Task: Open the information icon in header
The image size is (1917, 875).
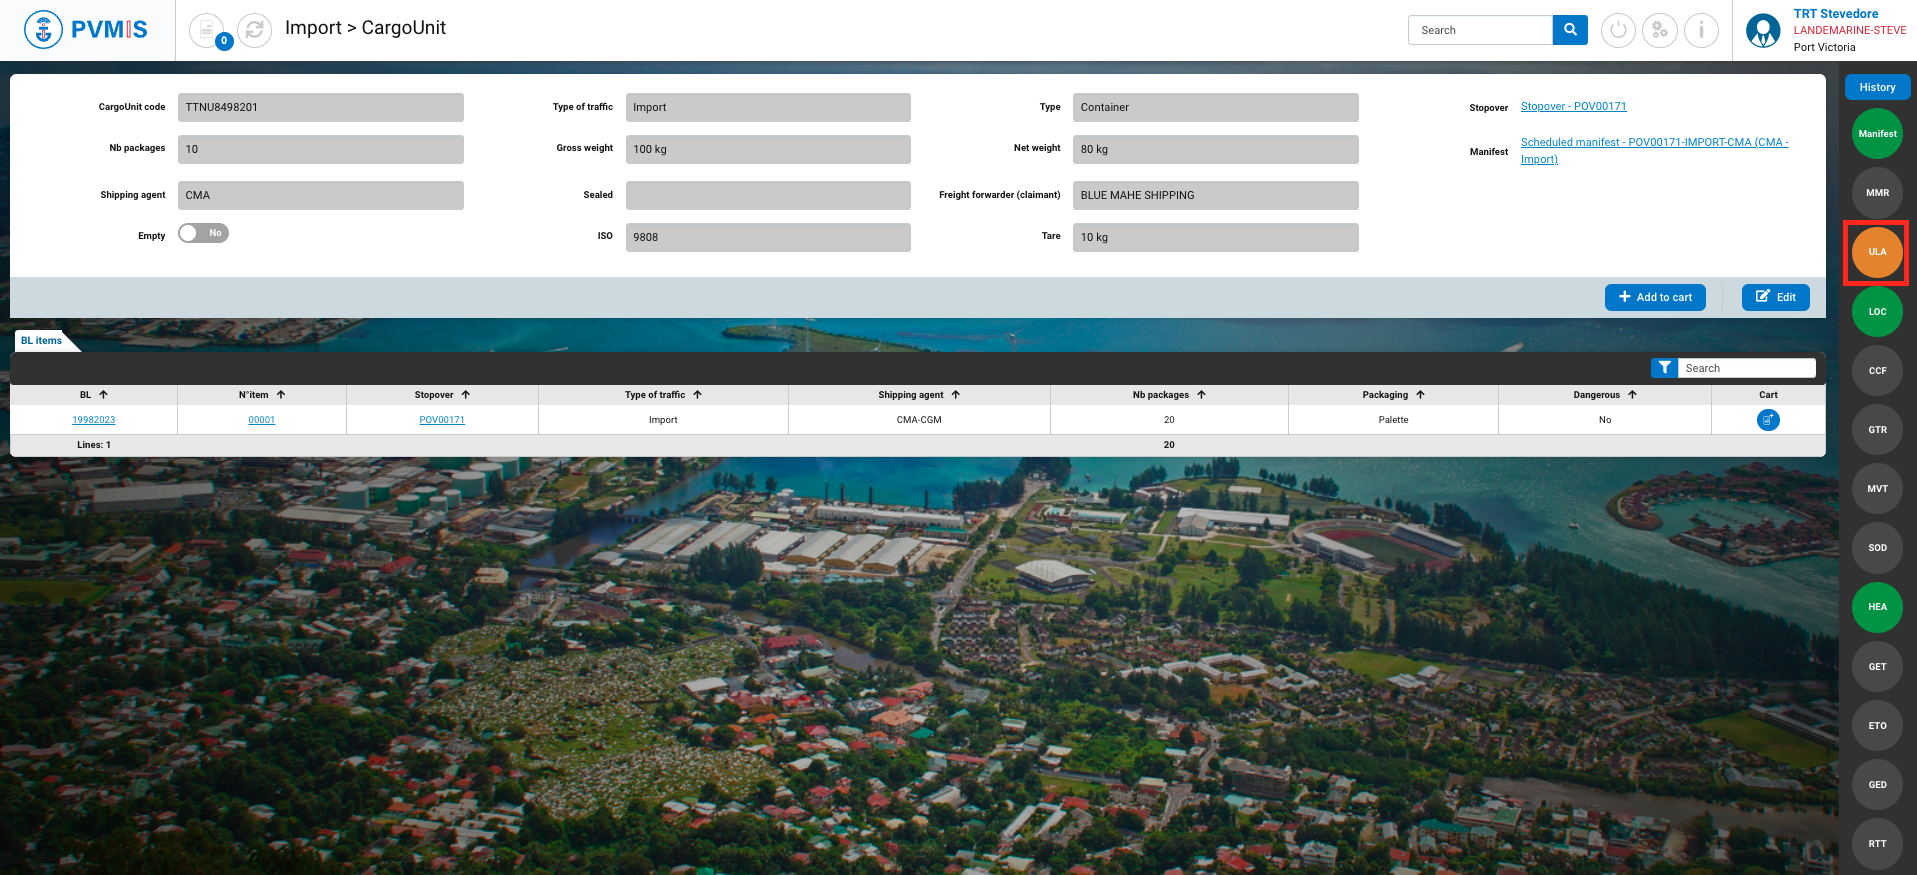Action: point(1701,30)
